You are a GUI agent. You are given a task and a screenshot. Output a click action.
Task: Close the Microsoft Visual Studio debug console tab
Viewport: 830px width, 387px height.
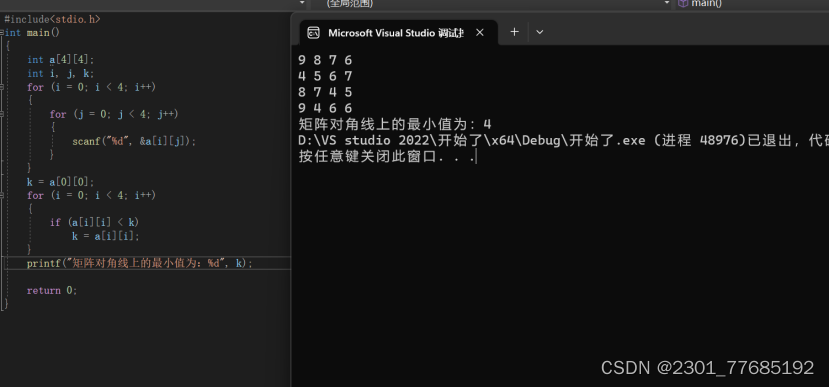point(480,33)
